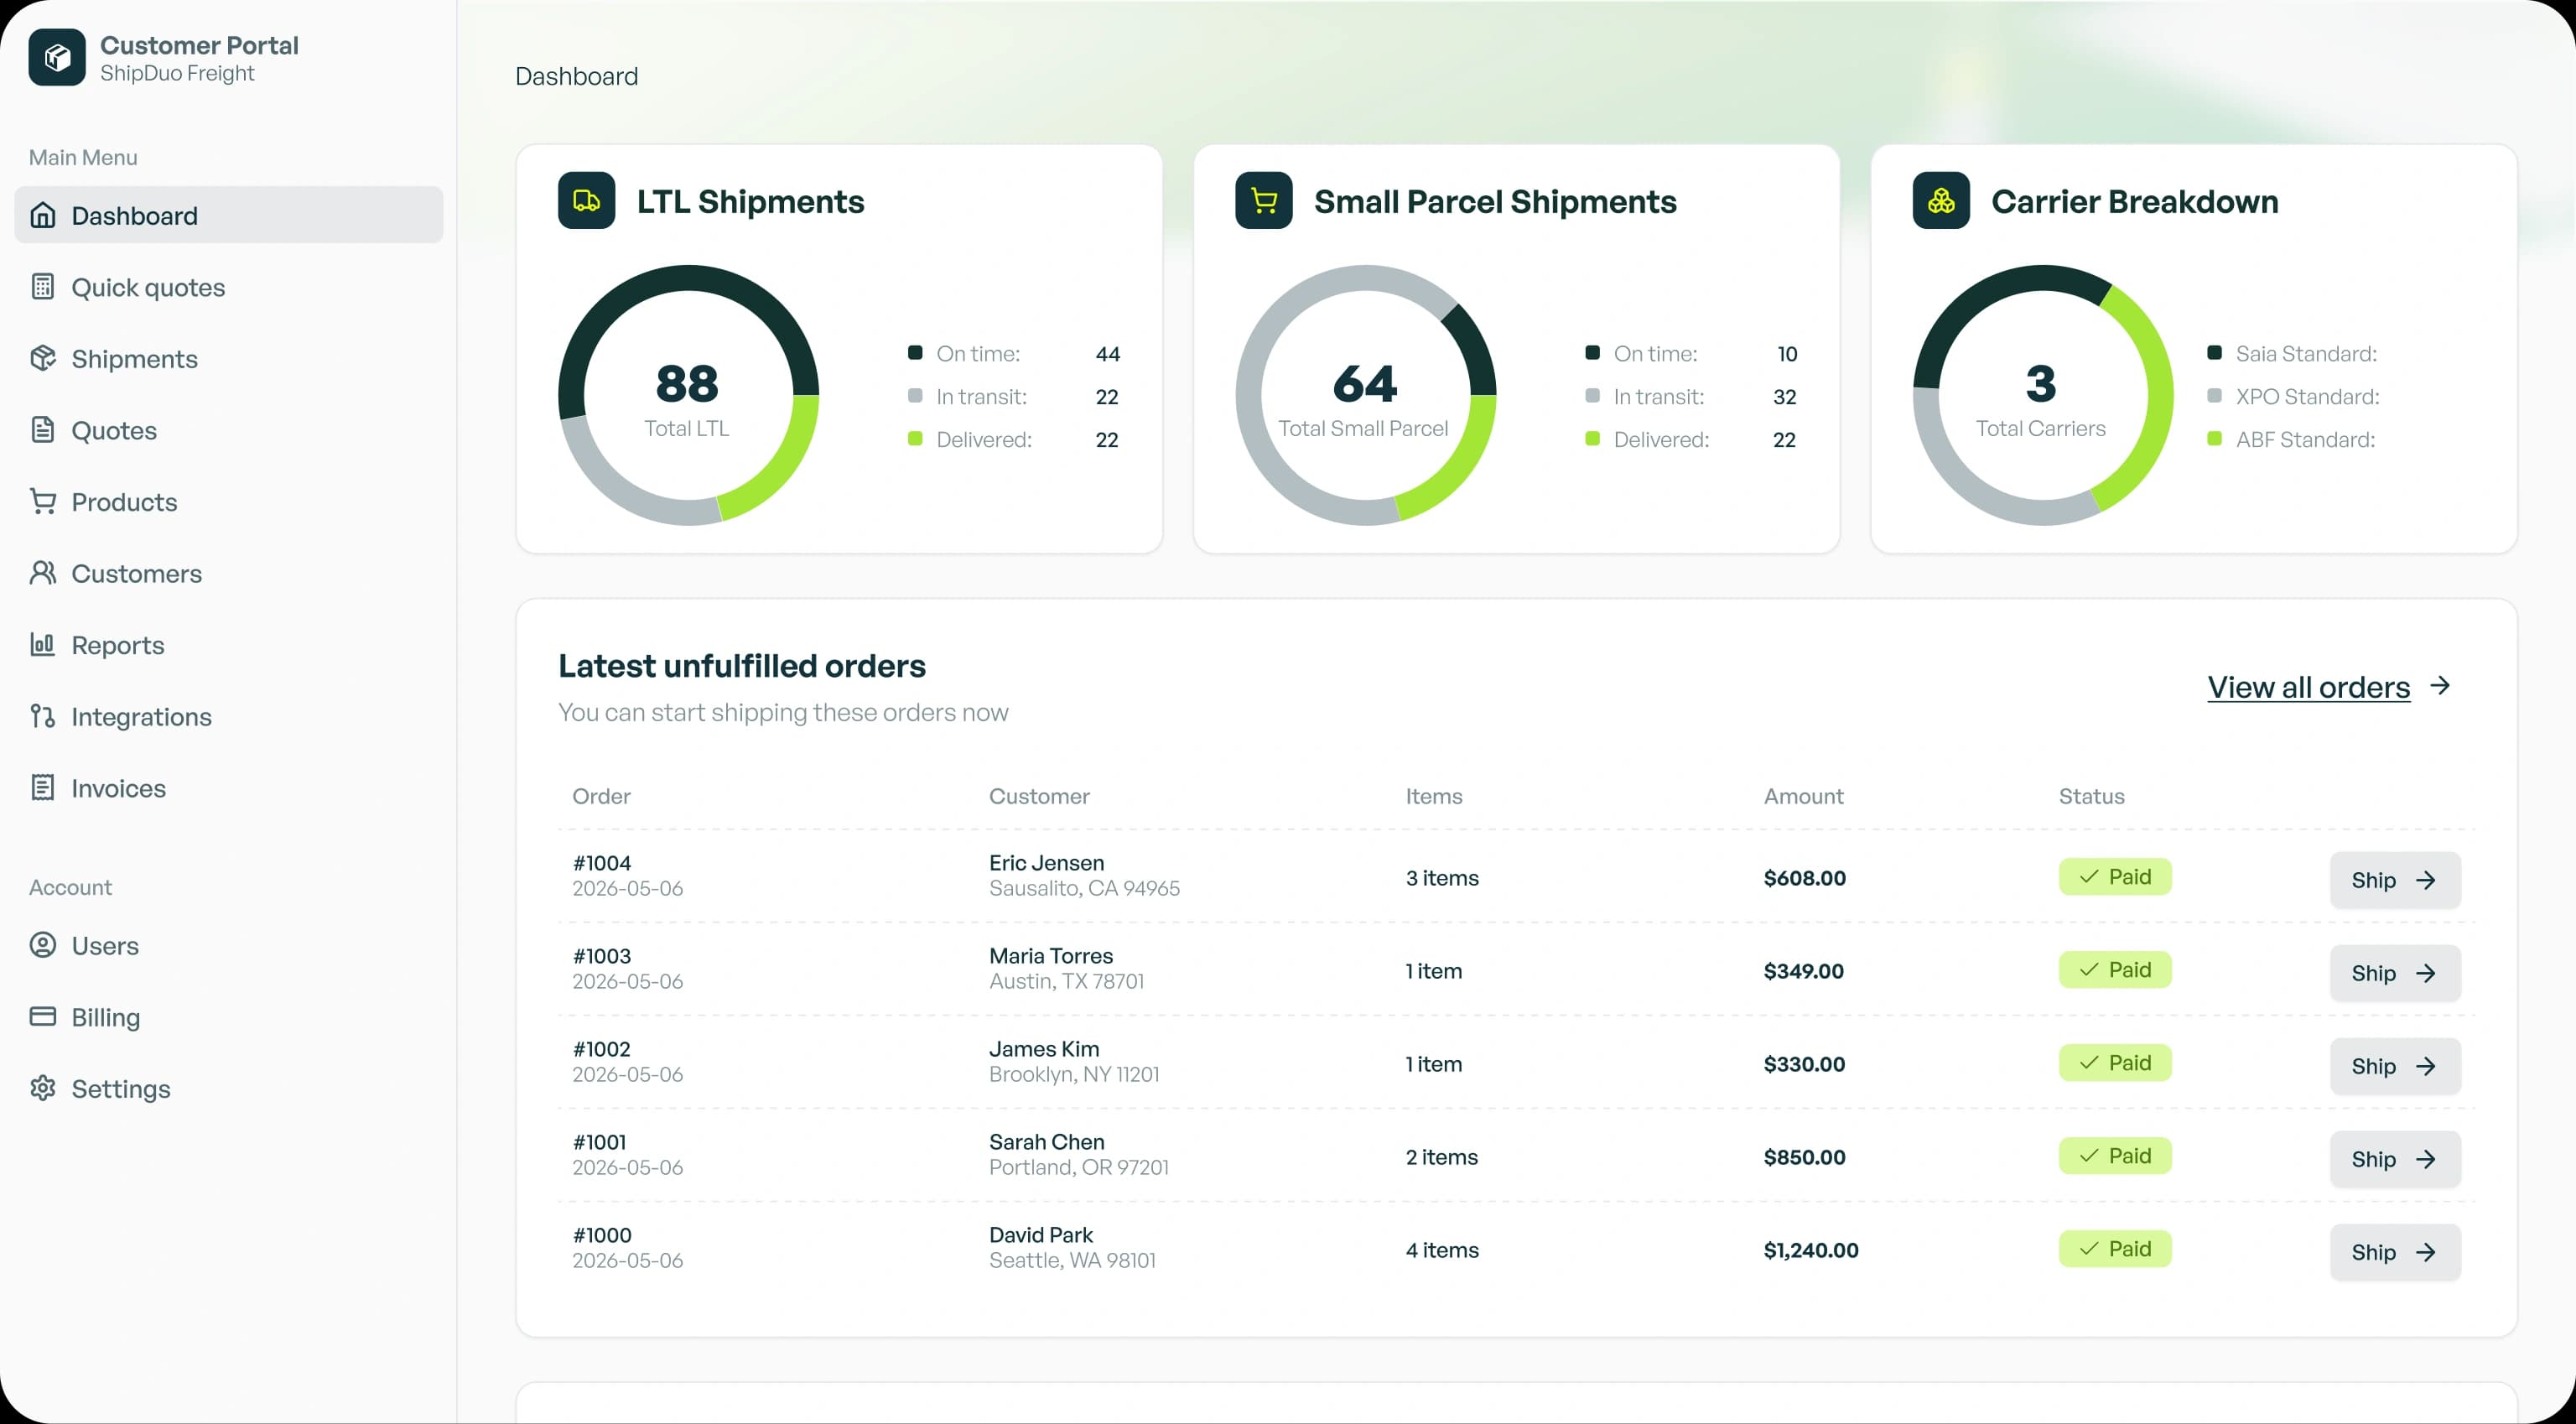Click the address Brooklyn, NY 11201

coord(1074,1074)
